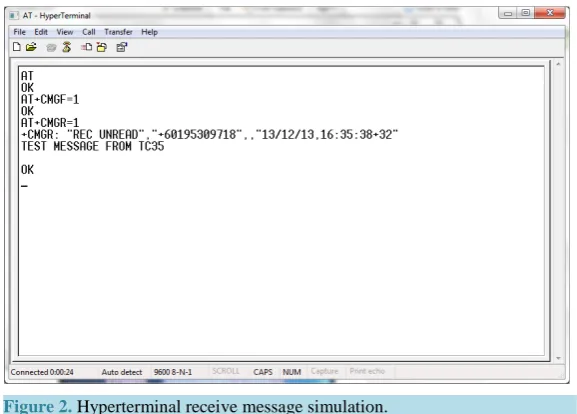This screenshot has width=577, height=414.
Task: Click the +CMGR: "REC UNREAD" response line
Action: (209, 134)
